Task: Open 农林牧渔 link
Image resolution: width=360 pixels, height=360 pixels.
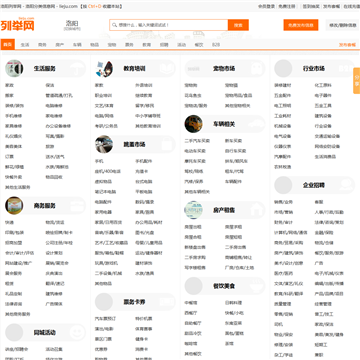Action: click(x=283, y=167)
